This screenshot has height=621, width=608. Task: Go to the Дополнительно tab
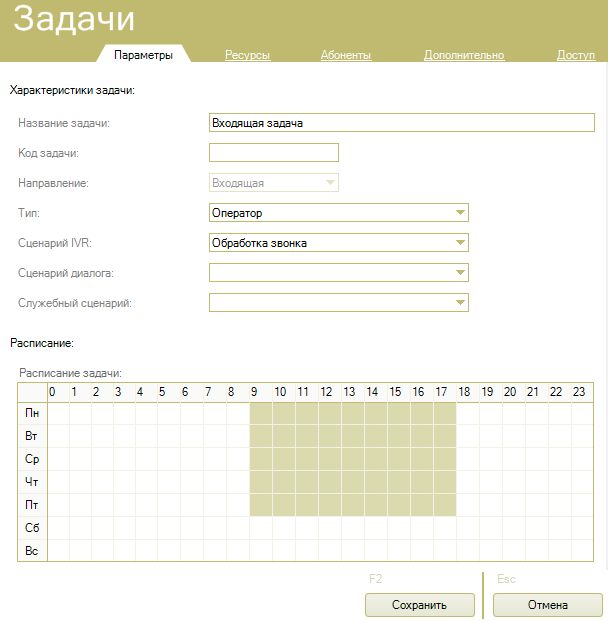[463, 55]
